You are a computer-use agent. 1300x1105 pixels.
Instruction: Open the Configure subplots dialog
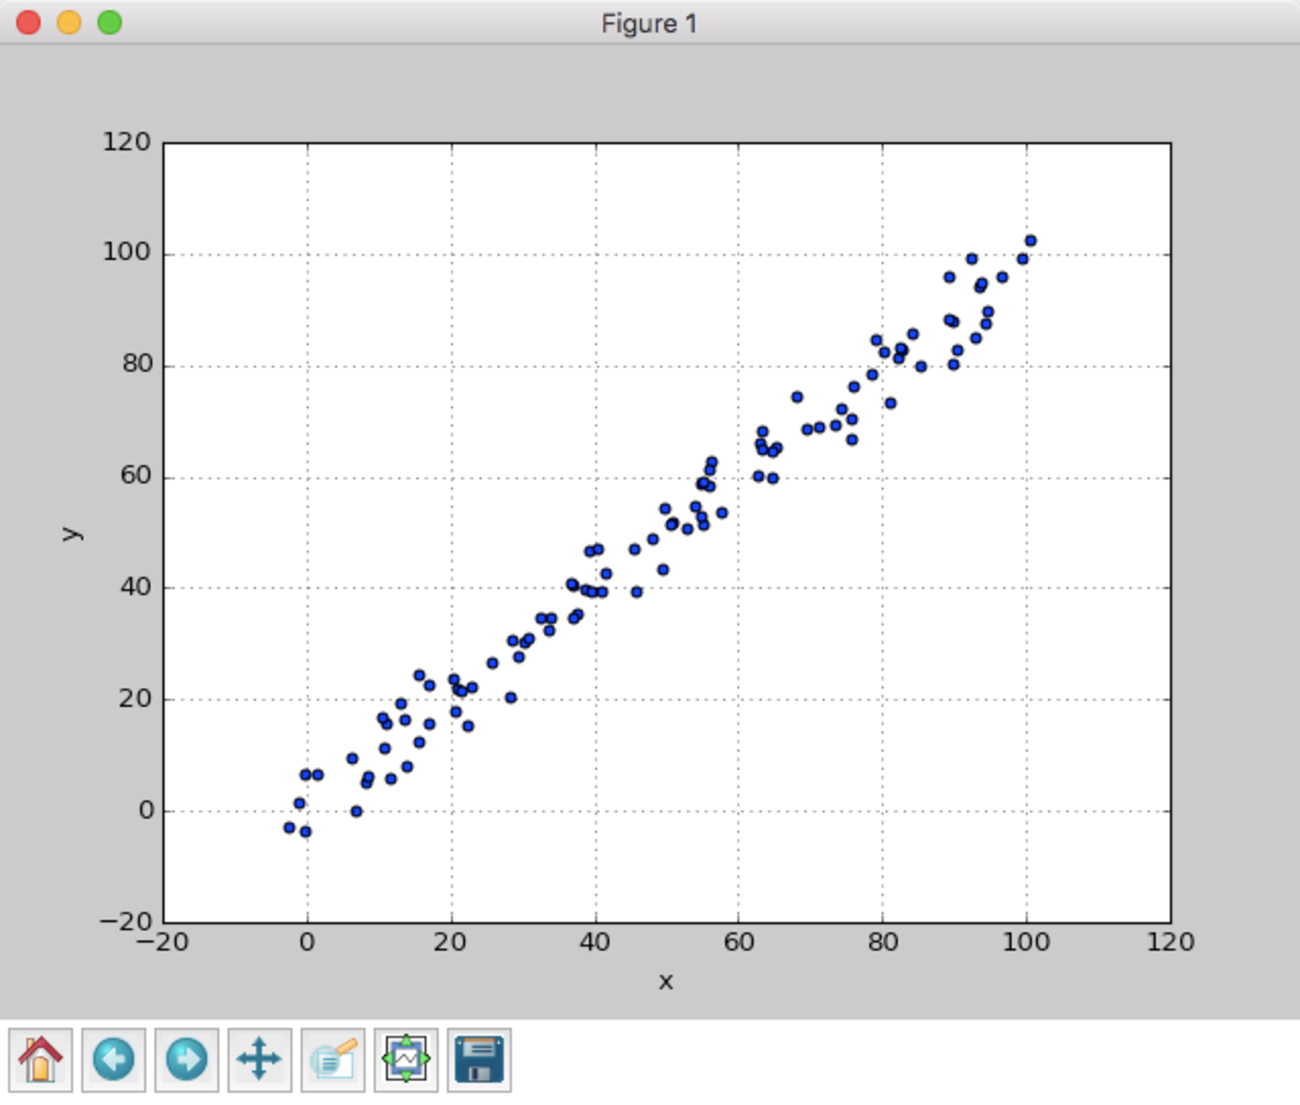[406, 1059]
